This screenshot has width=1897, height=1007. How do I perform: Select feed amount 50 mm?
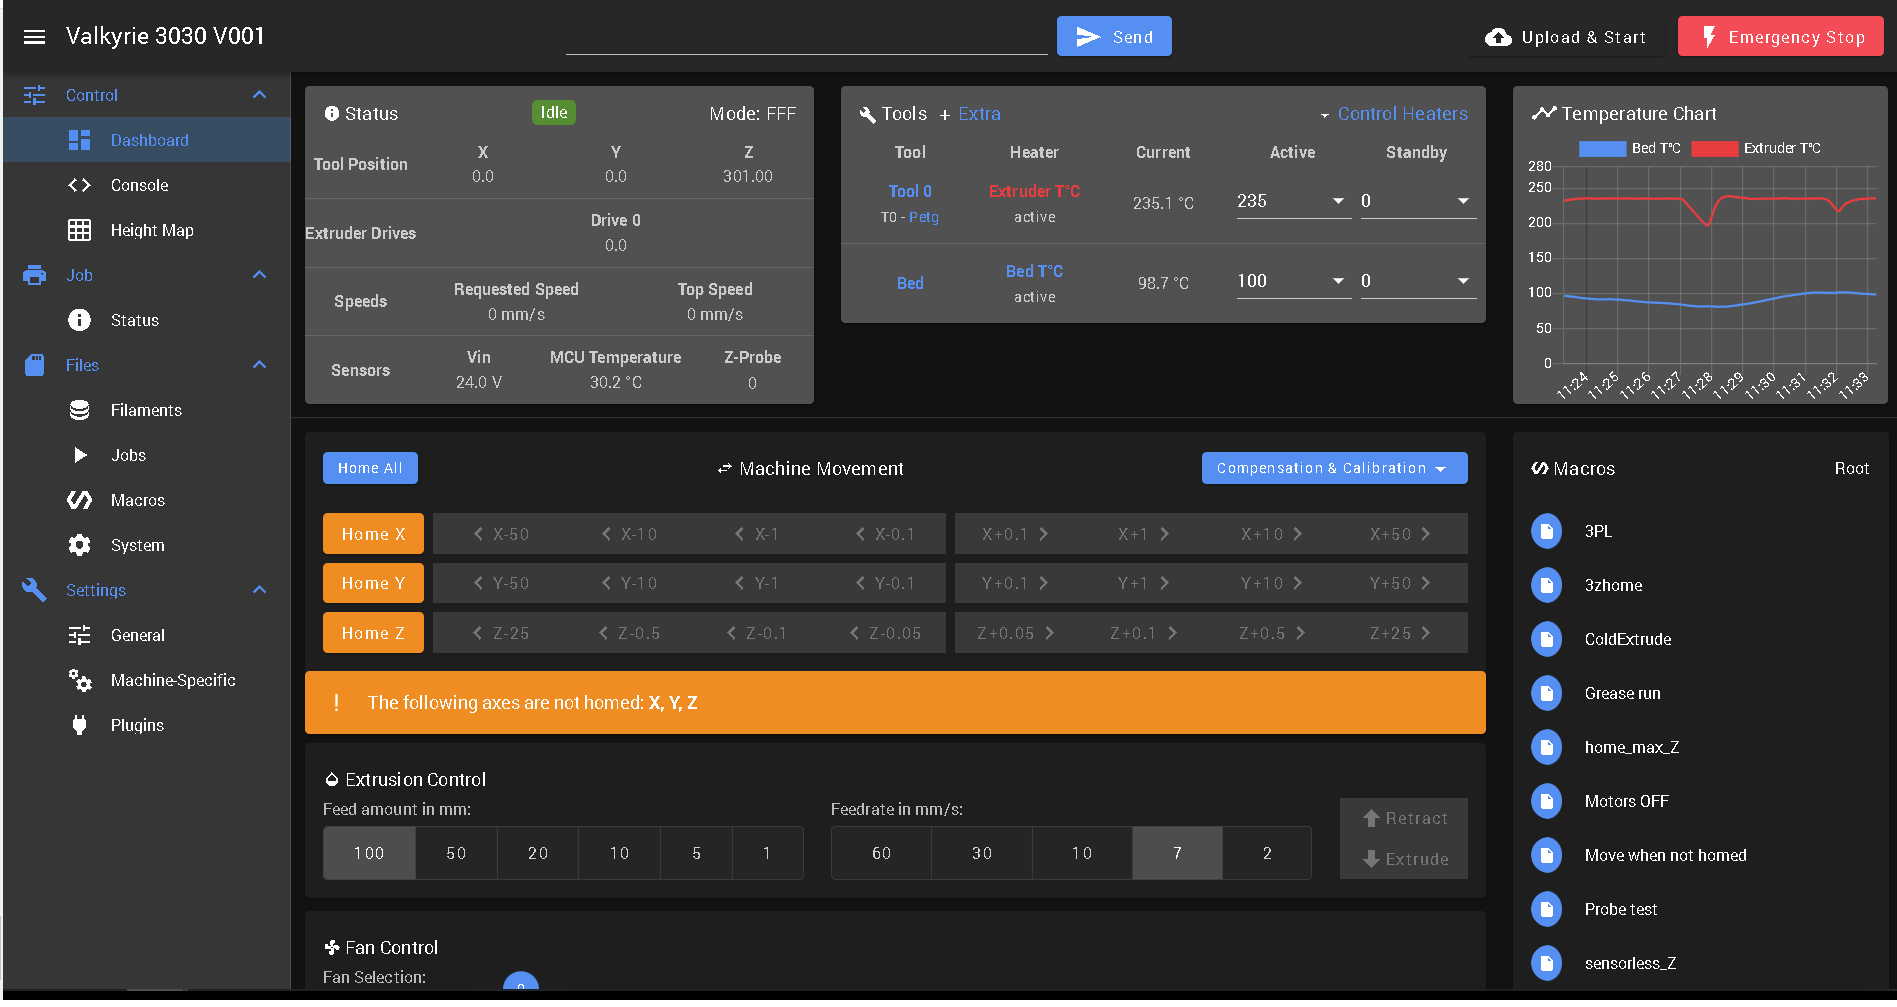coord(456,853)
